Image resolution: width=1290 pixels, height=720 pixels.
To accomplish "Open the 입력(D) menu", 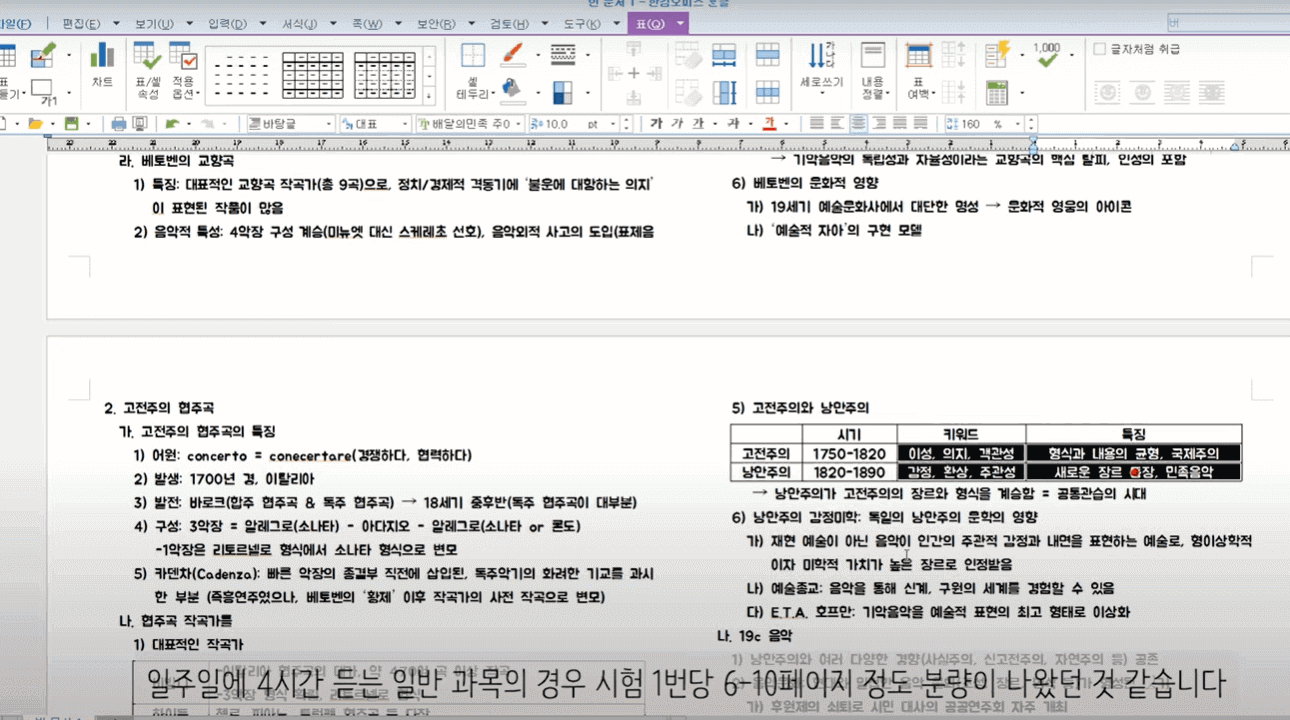I will [227, 23].
